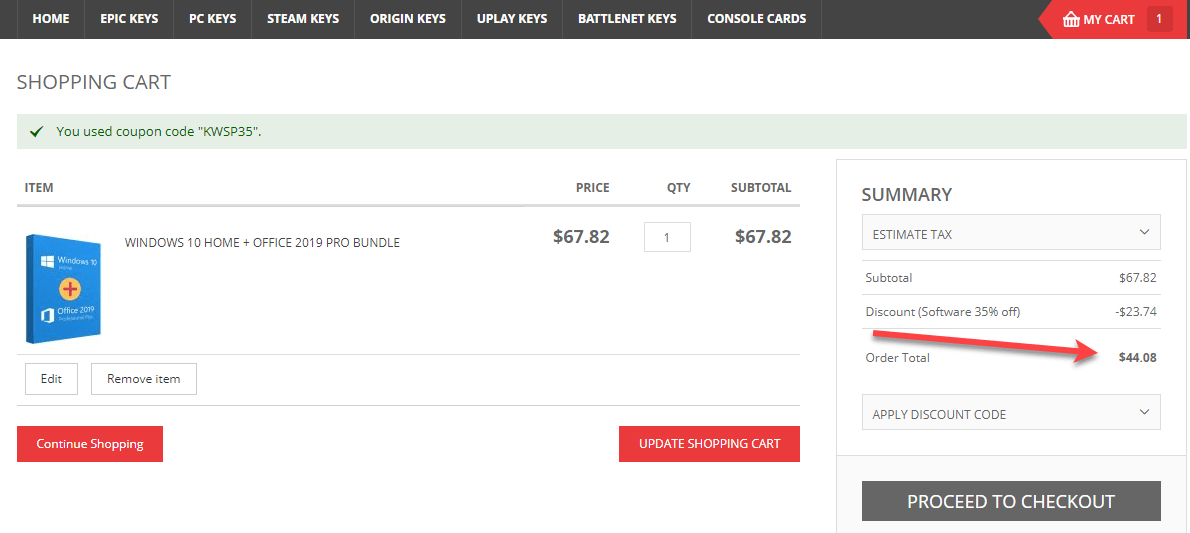
Task: Click the QTY column header
Action: pyautogui.click(x=678, y=188)
